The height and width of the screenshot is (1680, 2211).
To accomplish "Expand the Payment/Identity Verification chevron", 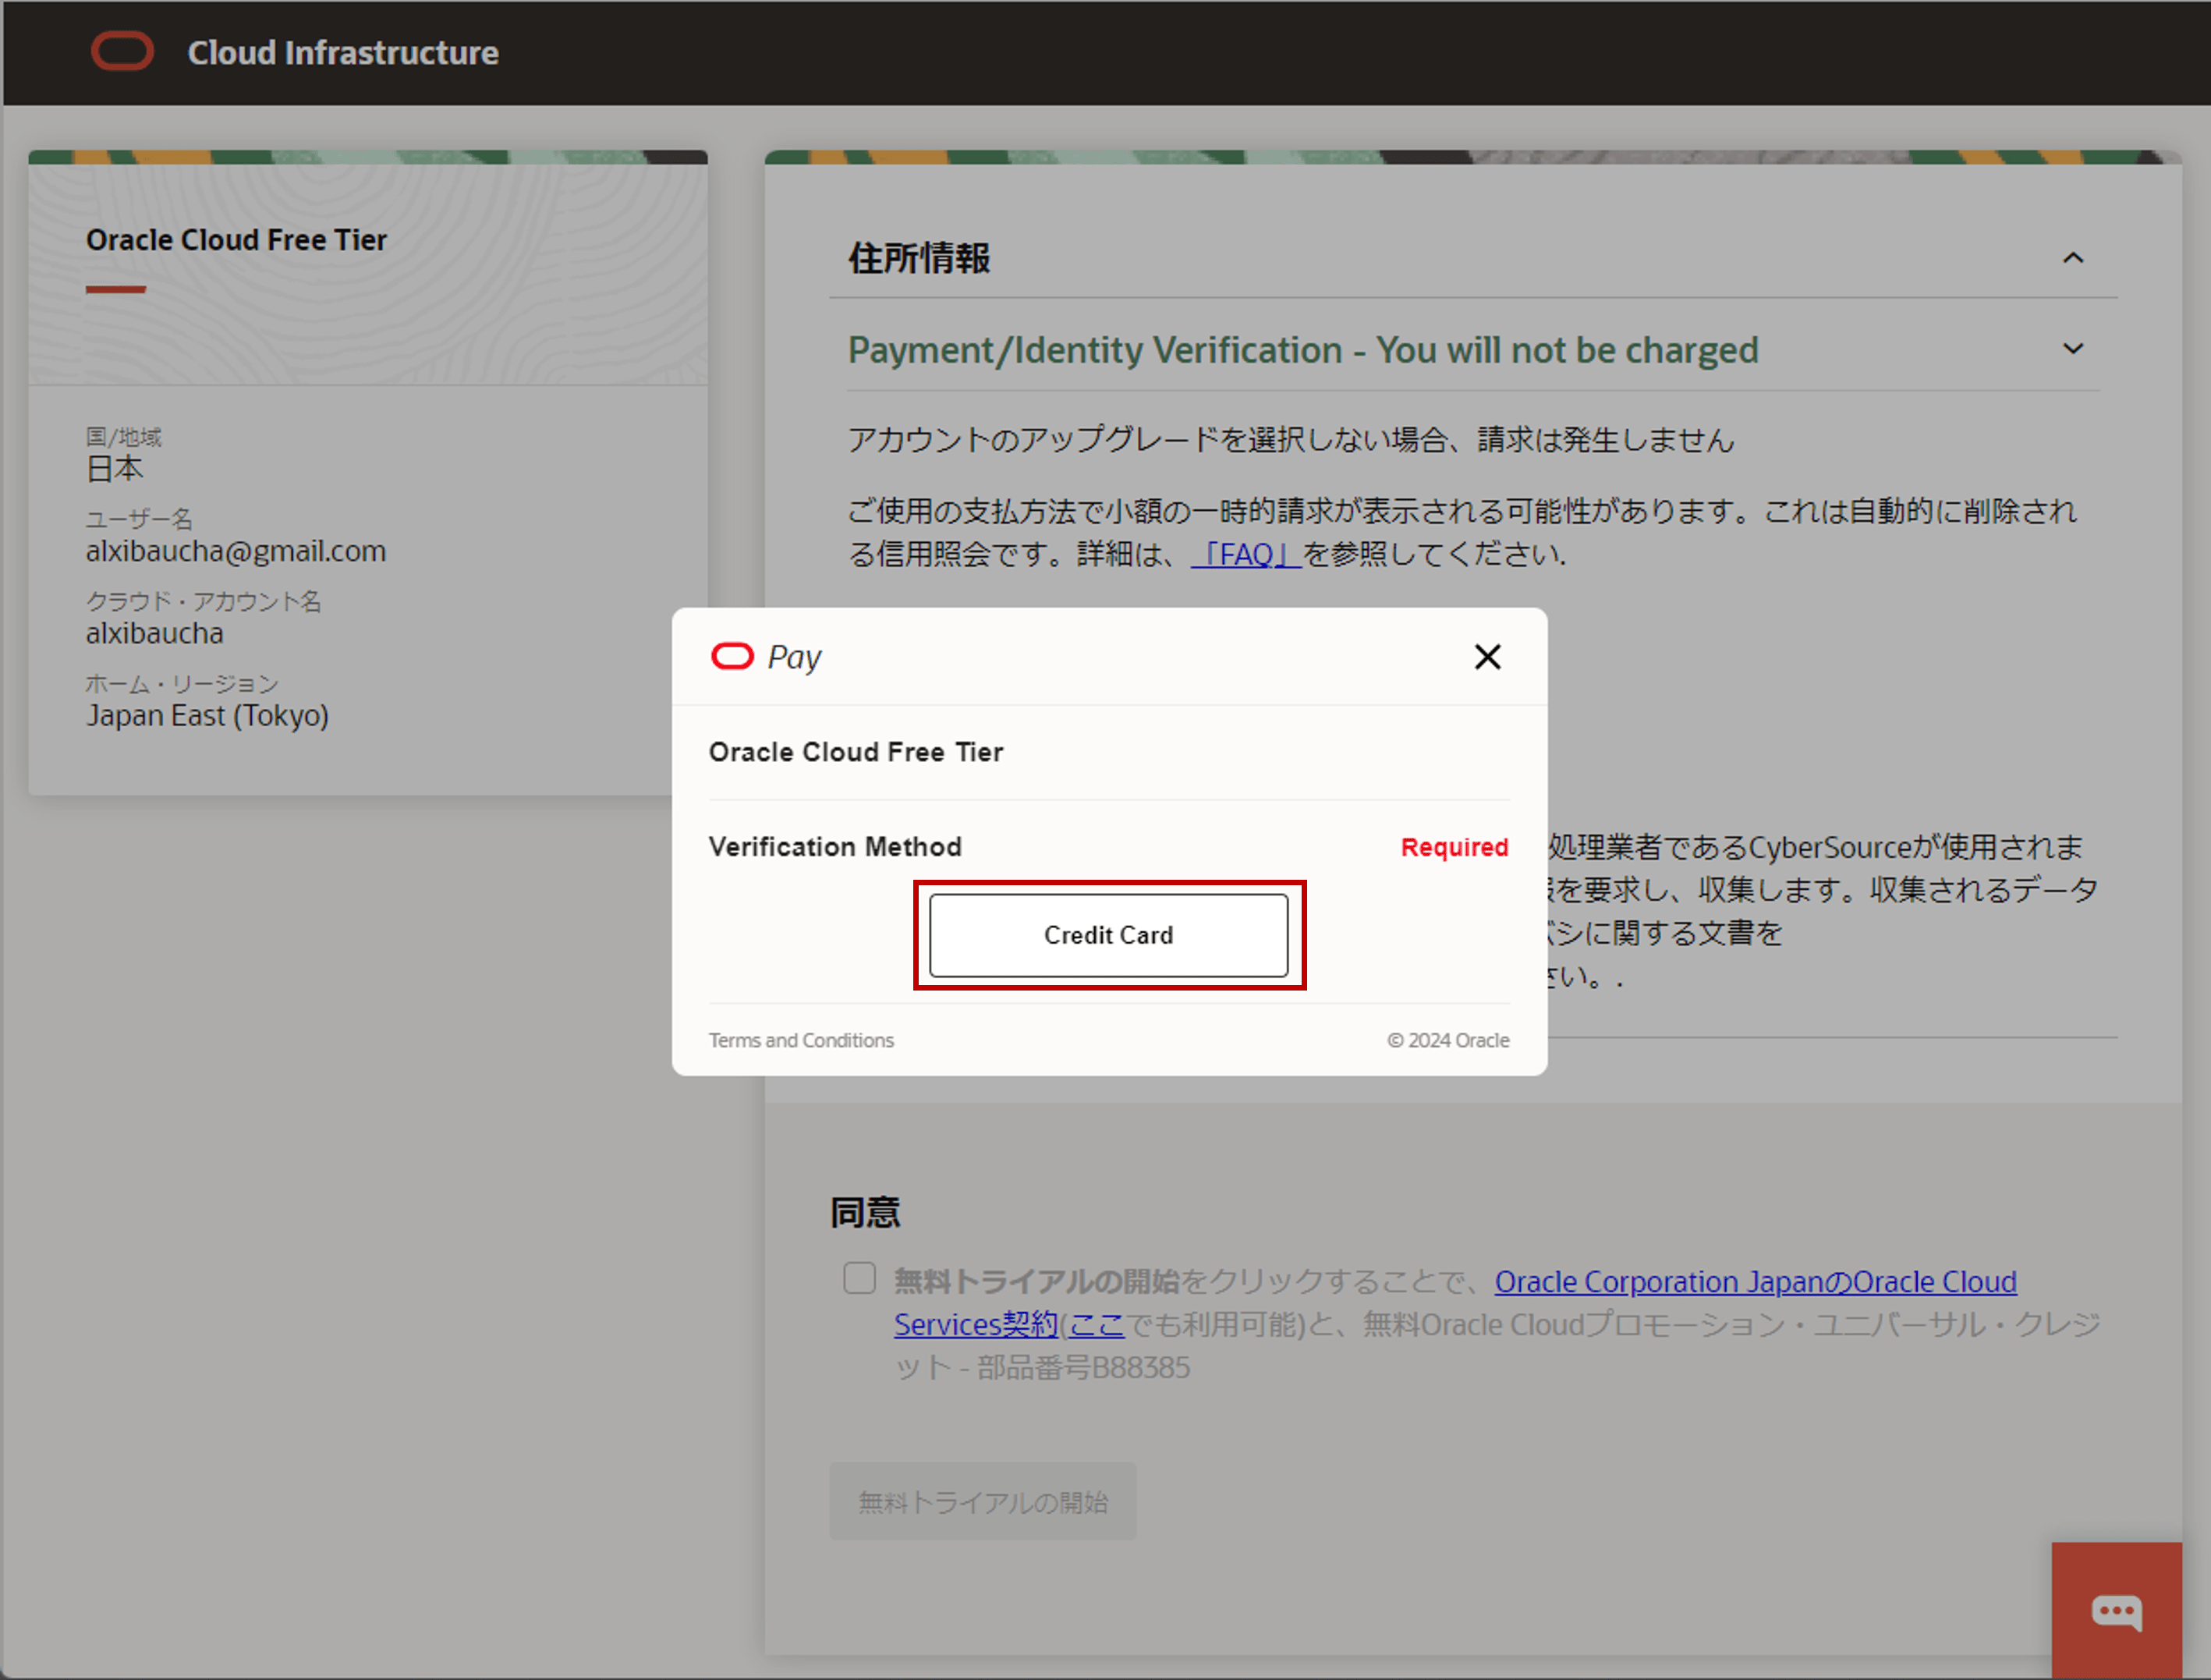I will coord(2073,349).
